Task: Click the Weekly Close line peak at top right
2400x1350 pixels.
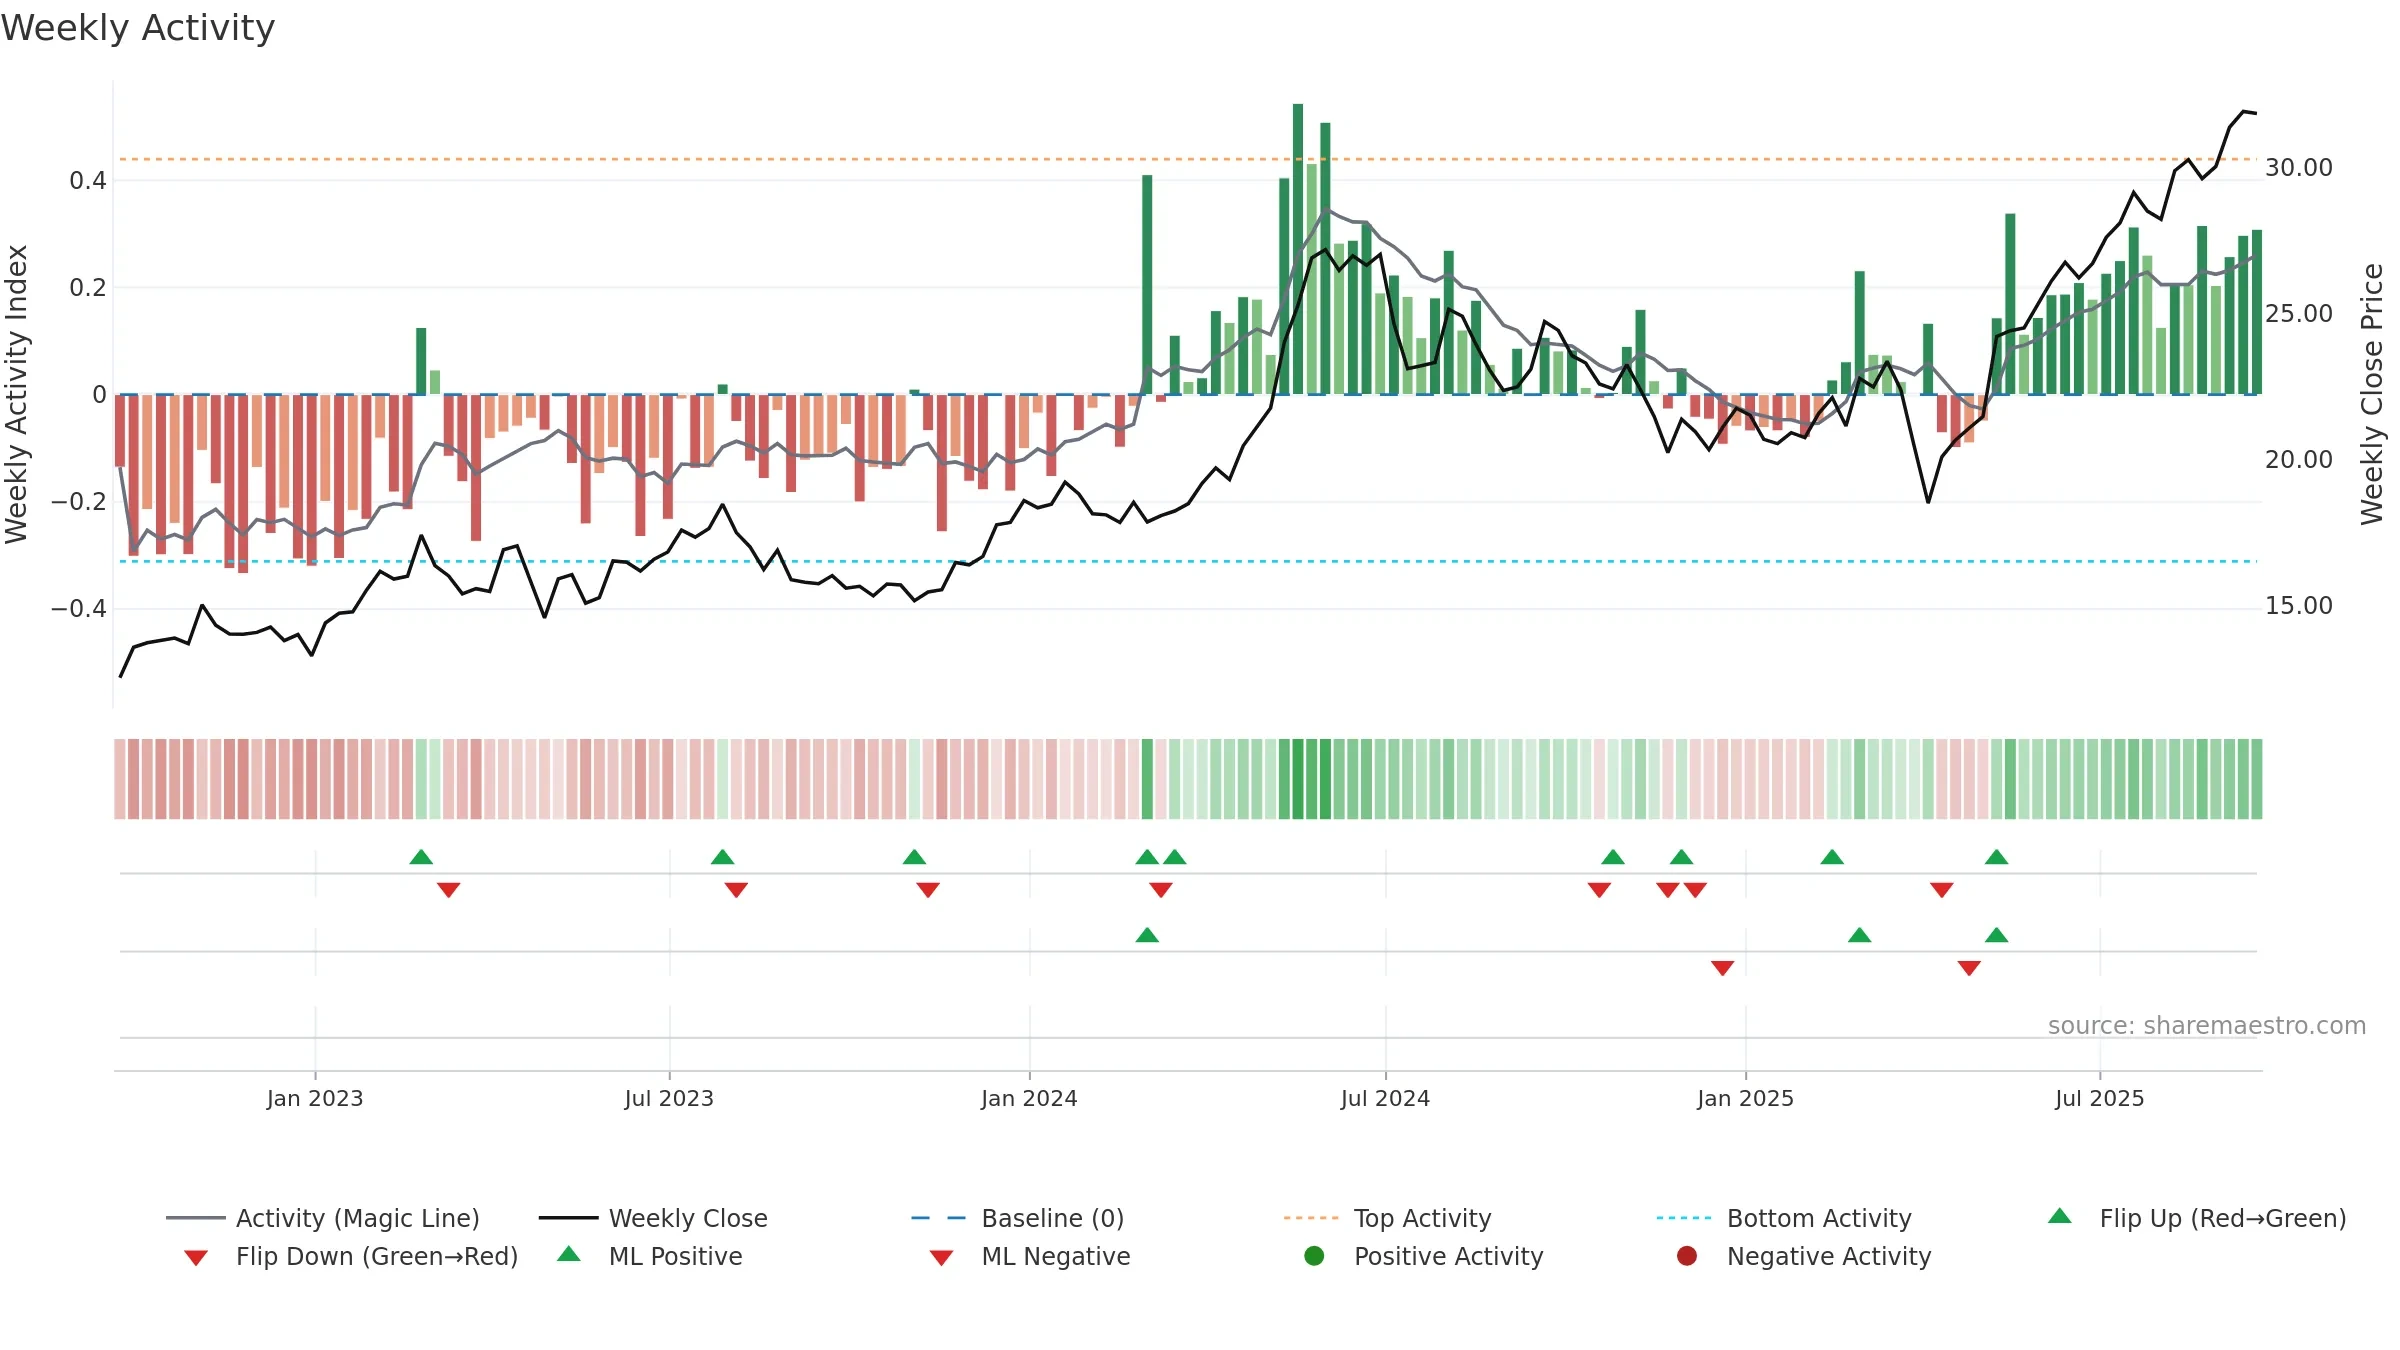Action: coord(2244,111)
